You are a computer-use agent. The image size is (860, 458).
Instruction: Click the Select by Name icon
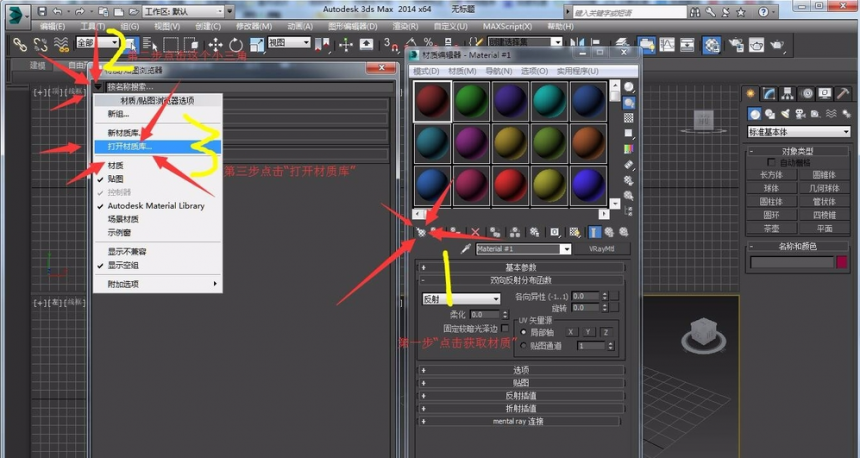150,44
